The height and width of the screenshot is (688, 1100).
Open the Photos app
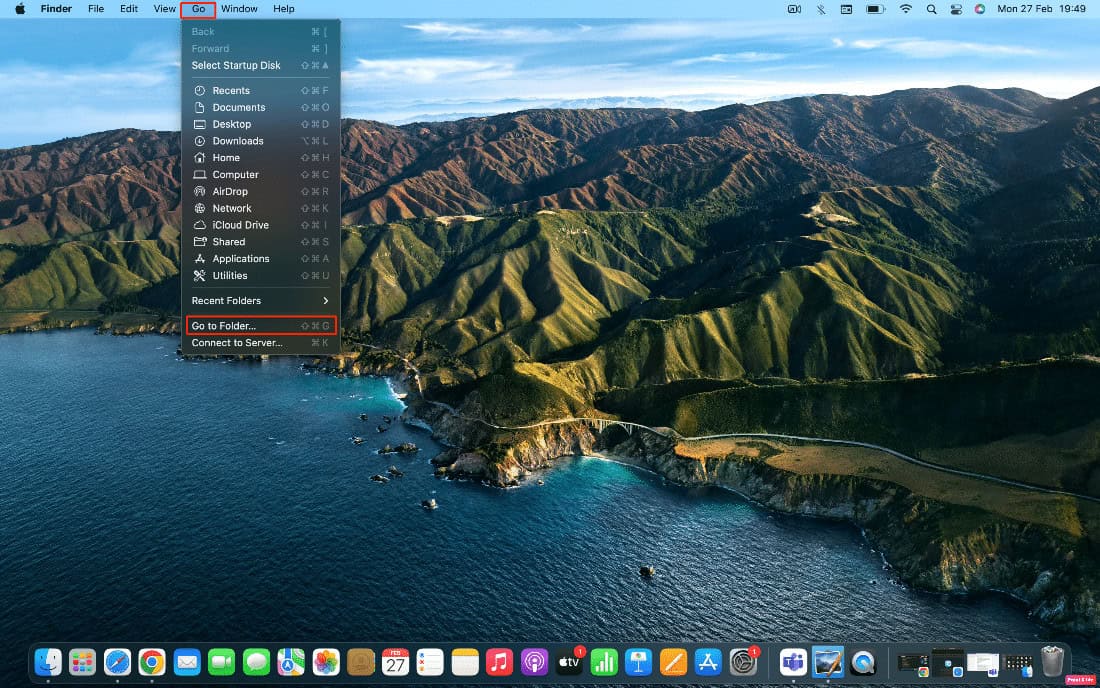[x=326, y=661]
